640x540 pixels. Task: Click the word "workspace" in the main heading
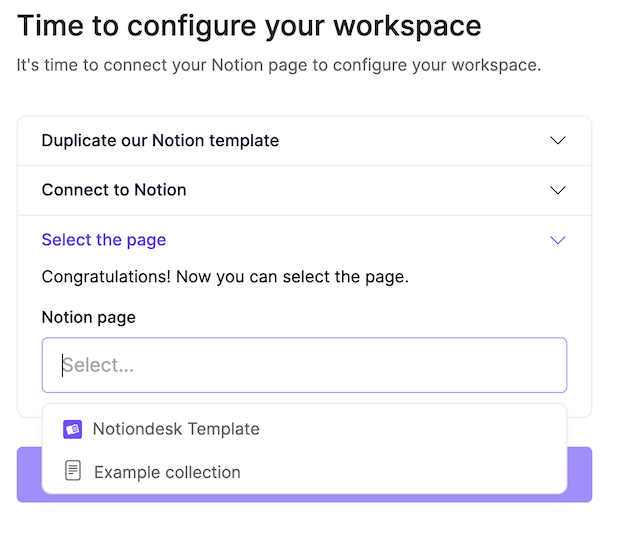413,26
